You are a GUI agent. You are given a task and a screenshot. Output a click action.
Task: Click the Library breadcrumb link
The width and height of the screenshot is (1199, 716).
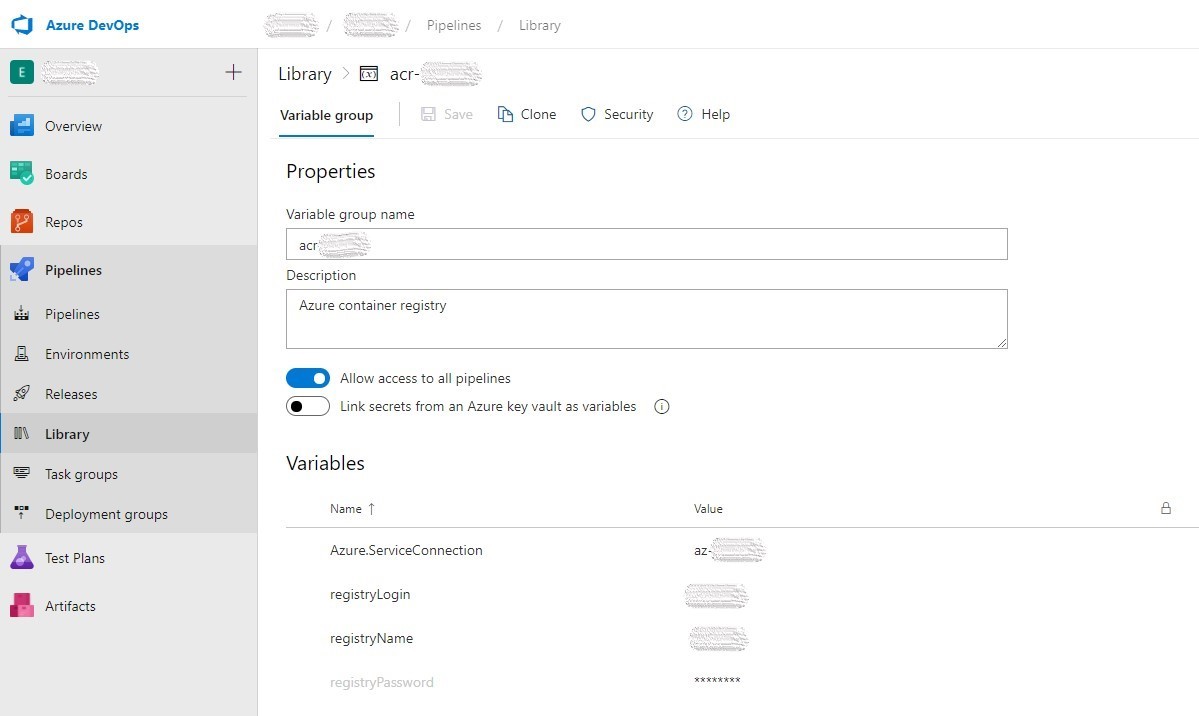tap(304, 74)
